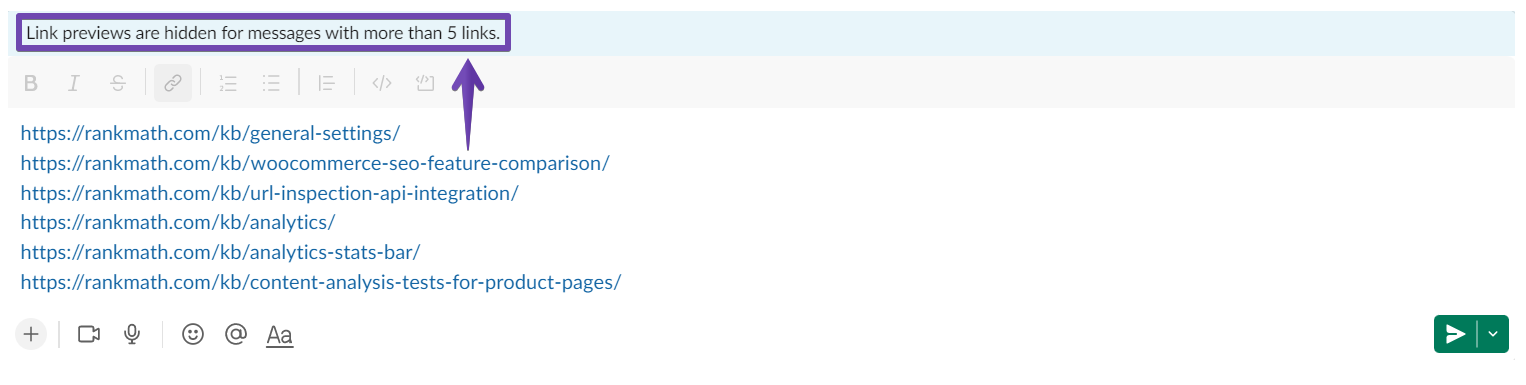
Task: Toggle strikethrough text formatting
Action: (118, 83)
